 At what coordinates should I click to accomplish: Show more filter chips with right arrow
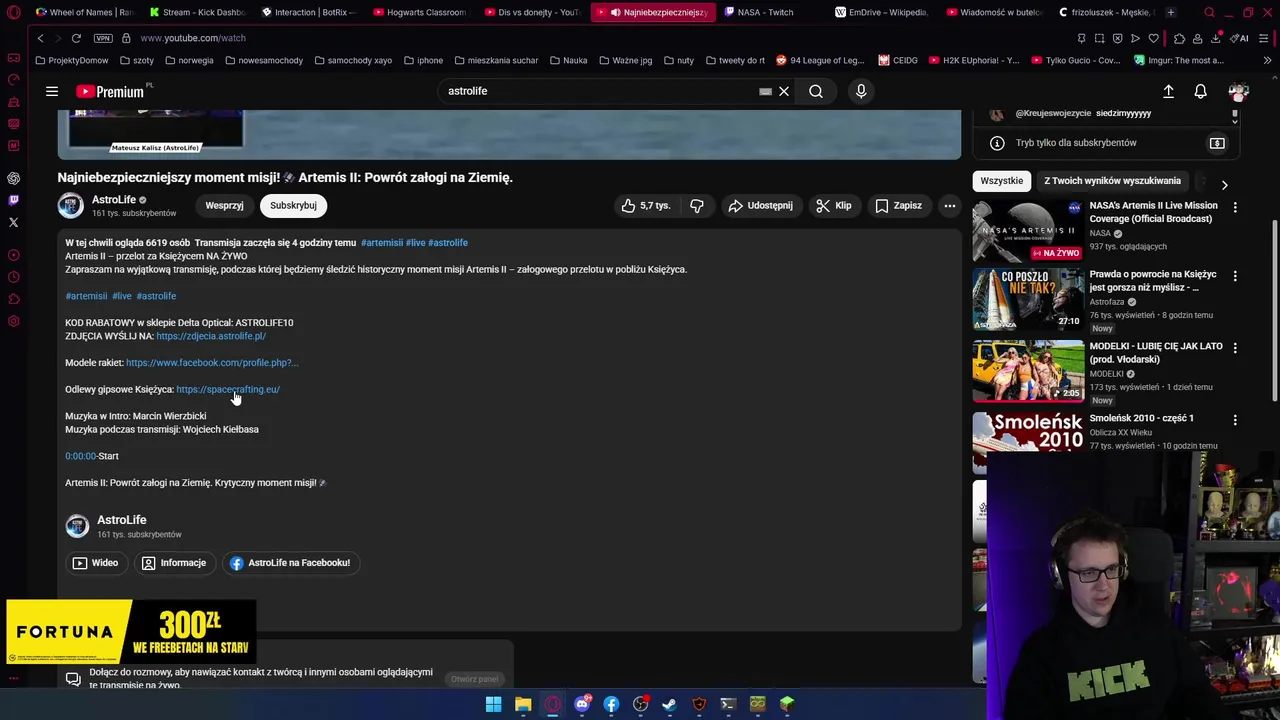coord(1224,184)
